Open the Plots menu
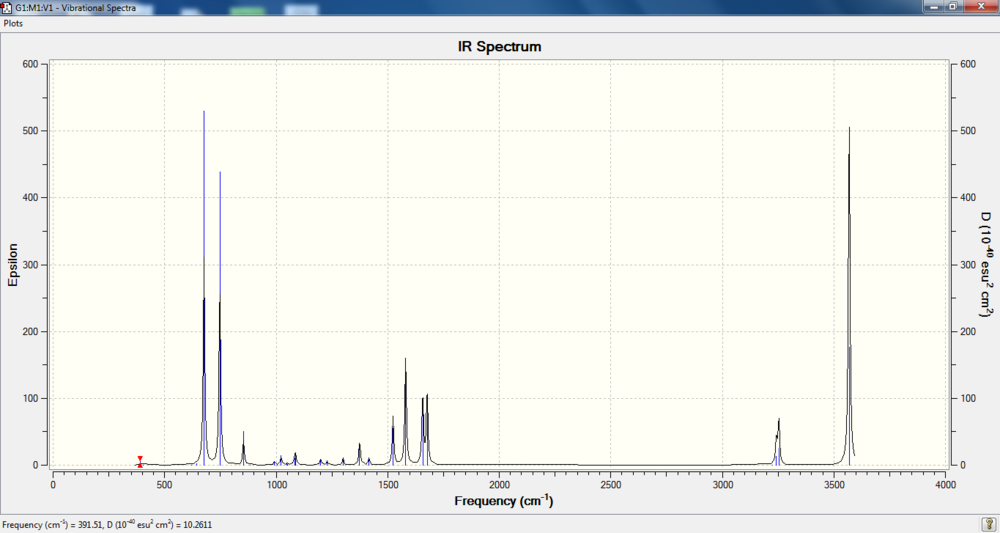The height and width of the screenshot is (533, 1000). [13, 22]
